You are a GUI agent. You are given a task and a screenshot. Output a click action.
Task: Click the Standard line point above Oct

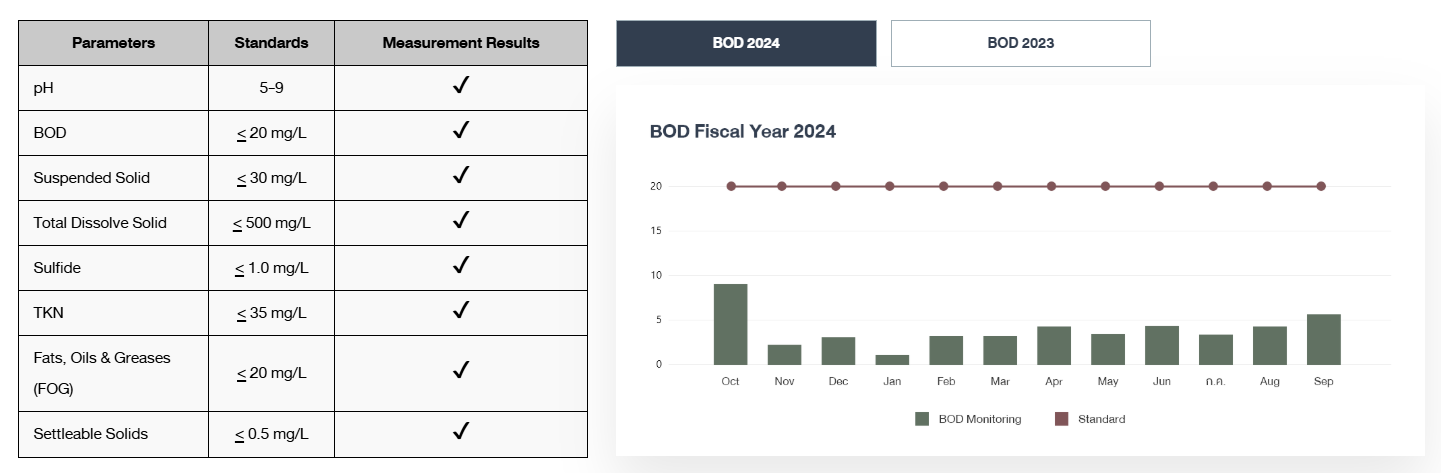731,186
